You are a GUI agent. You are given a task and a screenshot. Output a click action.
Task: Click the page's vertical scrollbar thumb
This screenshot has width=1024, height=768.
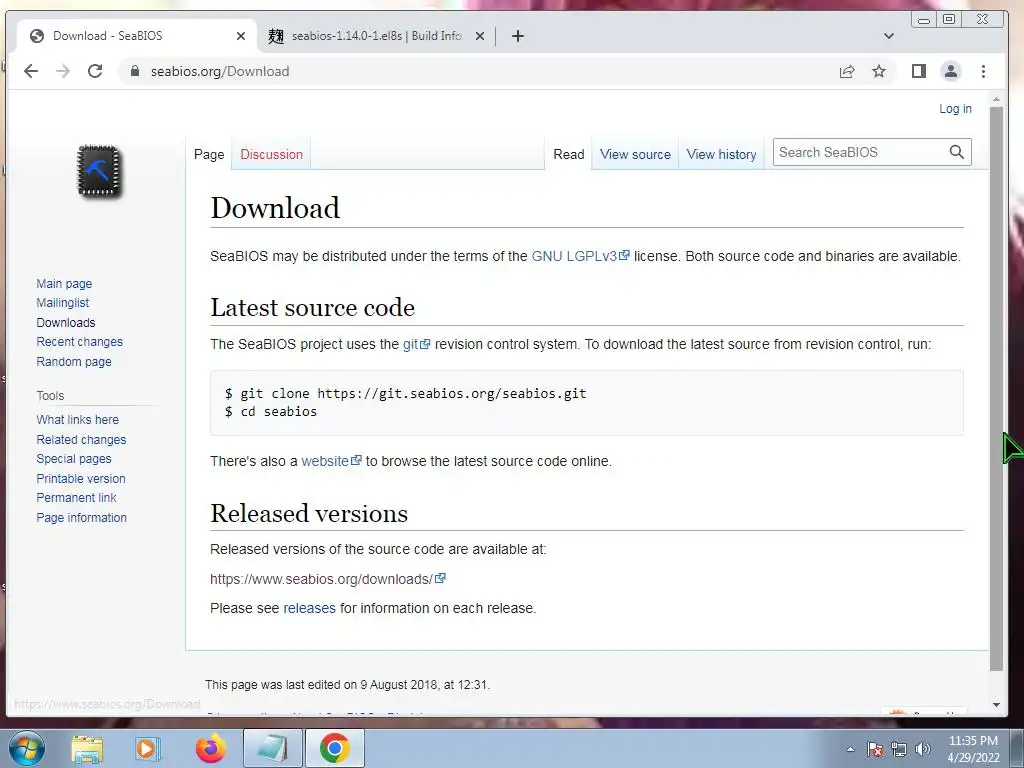[996, 389]
